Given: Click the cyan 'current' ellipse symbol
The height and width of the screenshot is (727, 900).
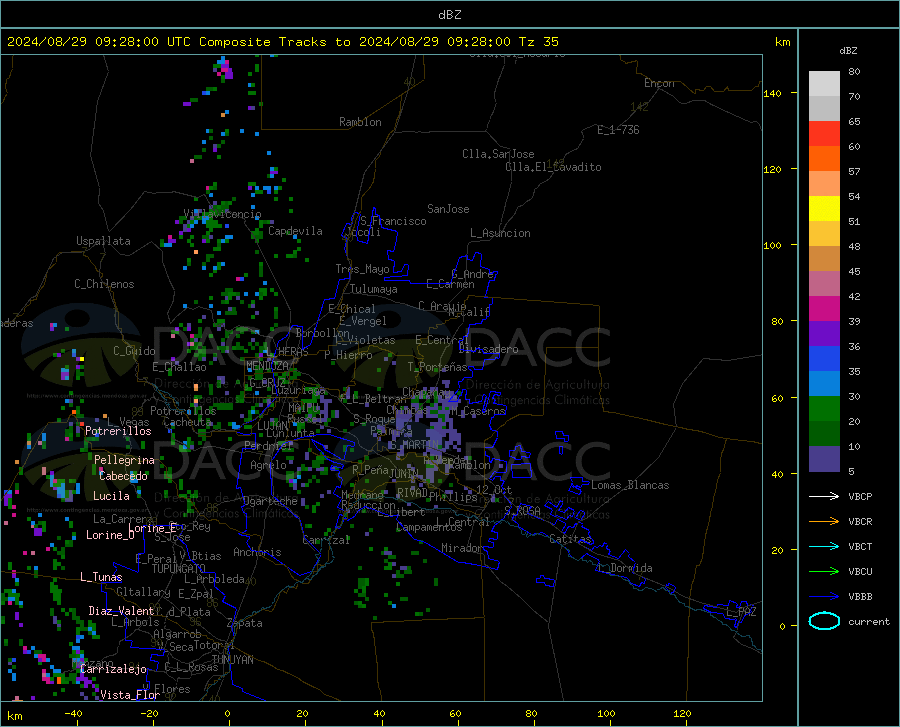Looking at the screenshot, I should pyautogui.click(x=824, y=621).
